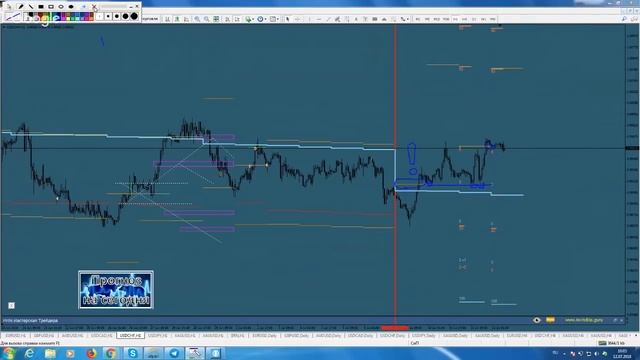640x360 pixels.
Task: Open the USDCHF,Daily chart tab
Action: 392,336
